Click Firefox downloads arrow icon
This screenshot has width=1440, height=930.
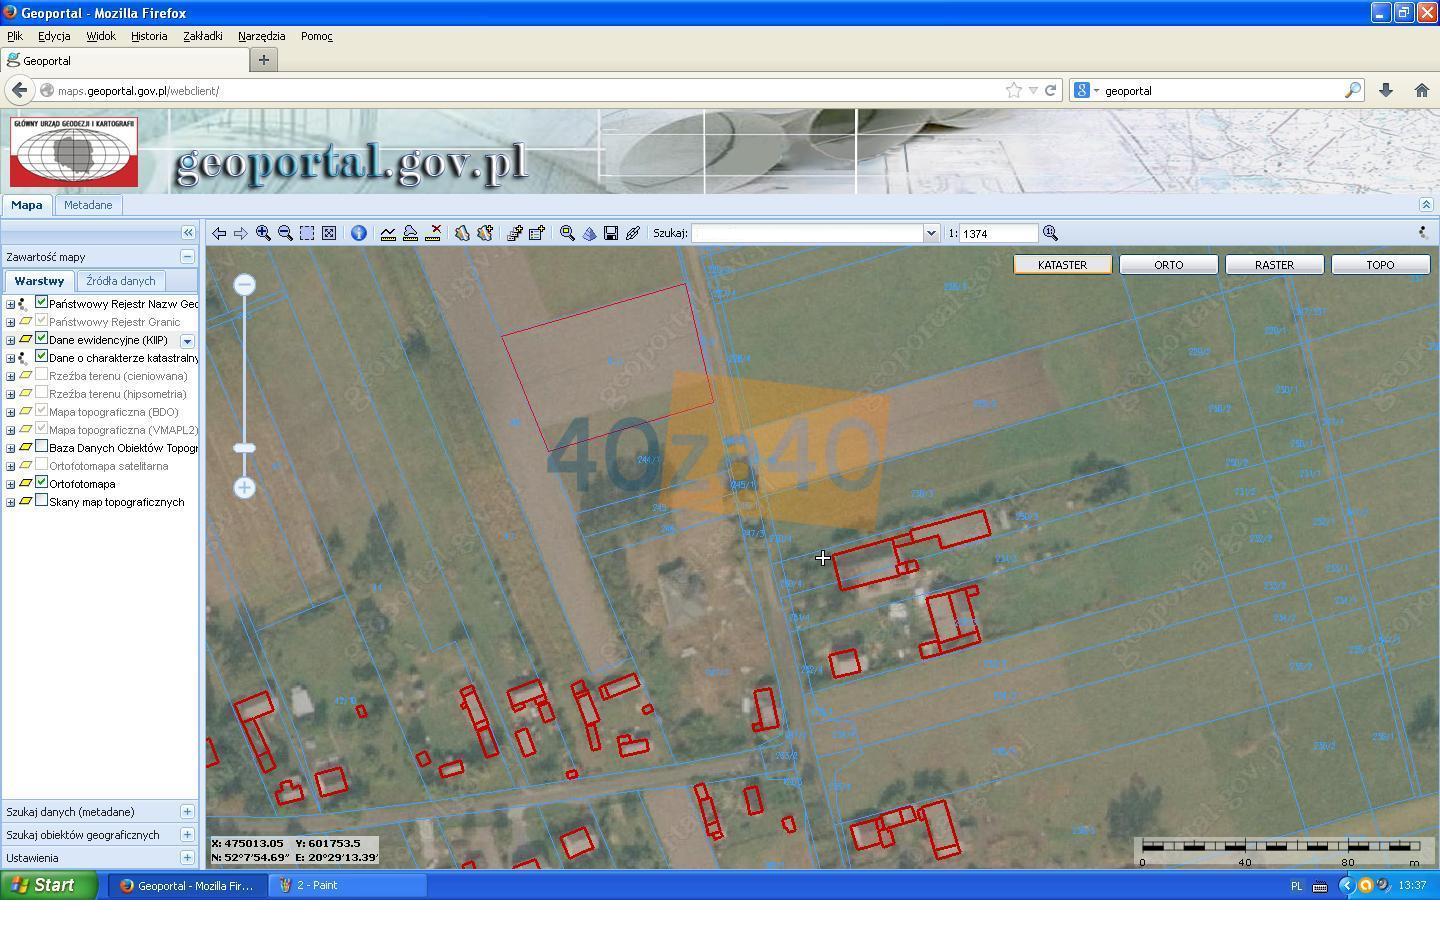coord(1386,90)
